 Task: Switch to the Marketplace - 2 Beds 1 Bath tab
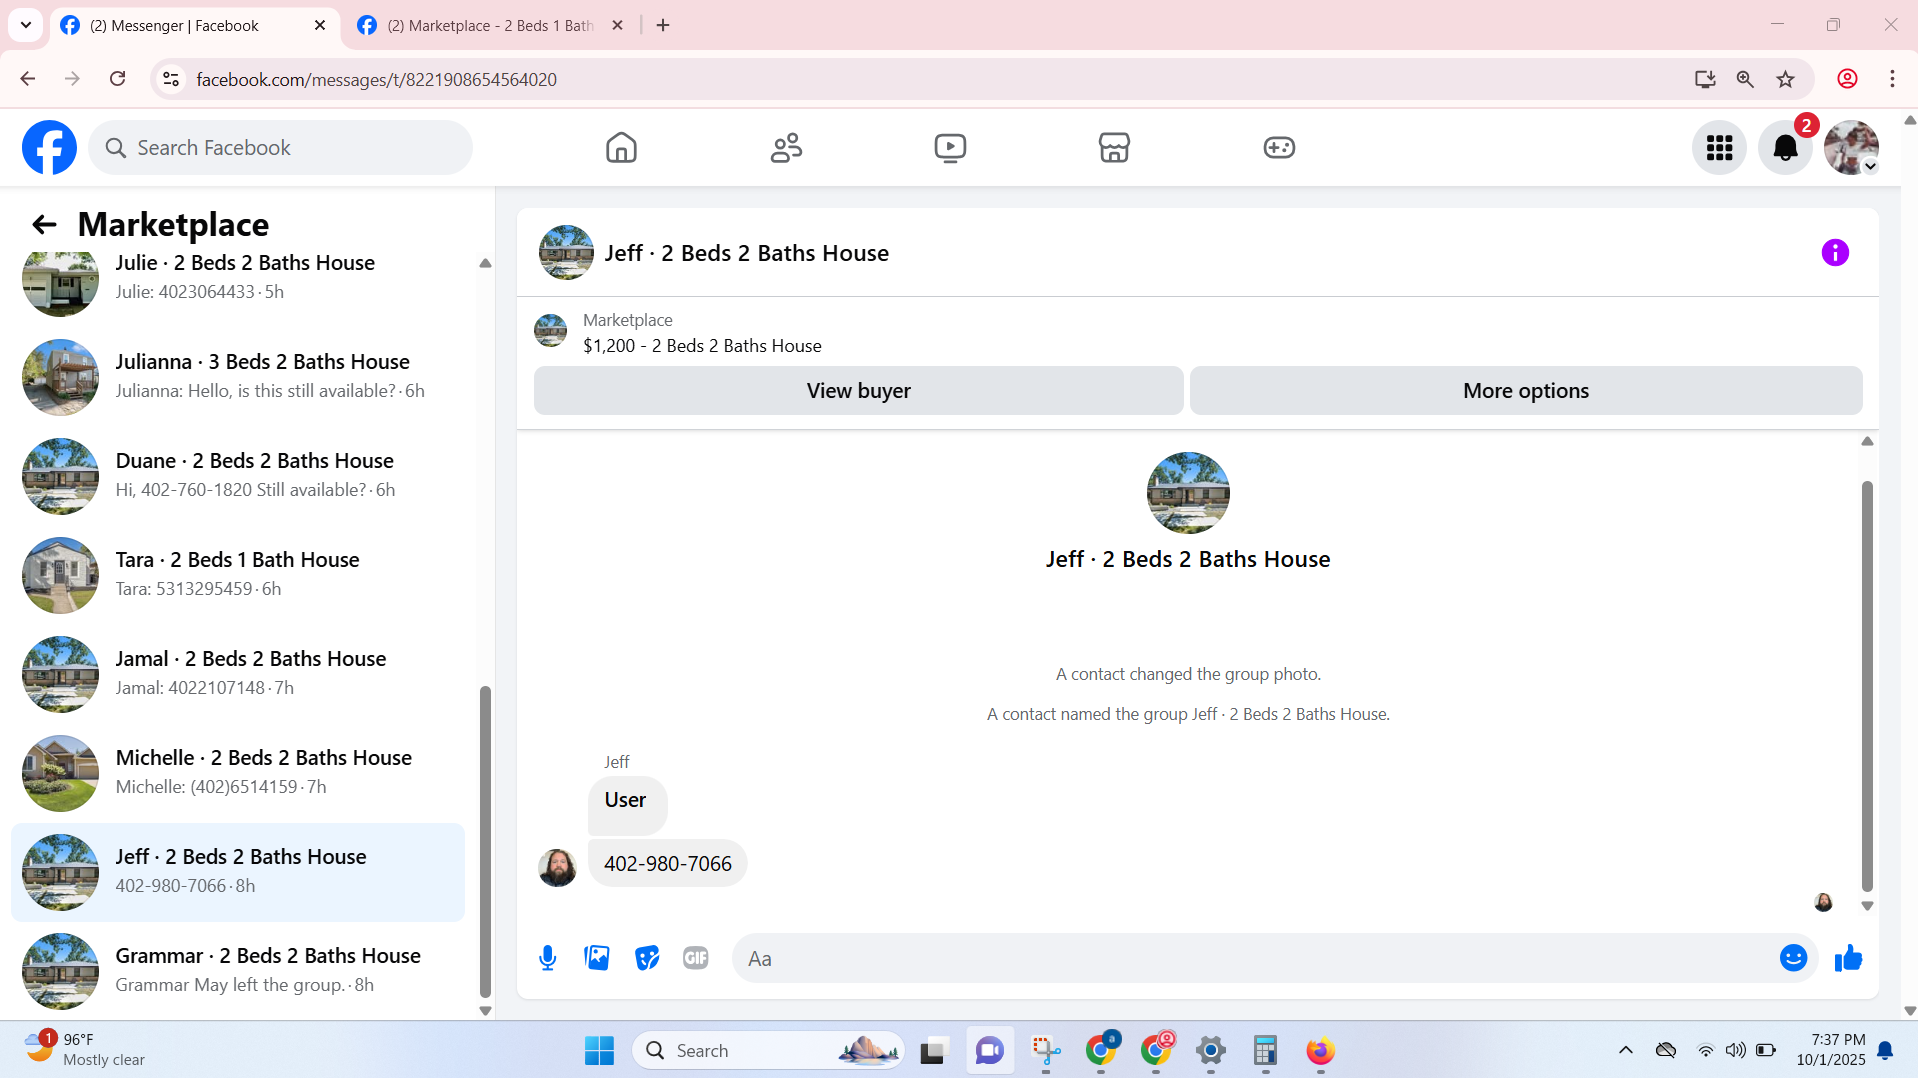pos(490,26)
